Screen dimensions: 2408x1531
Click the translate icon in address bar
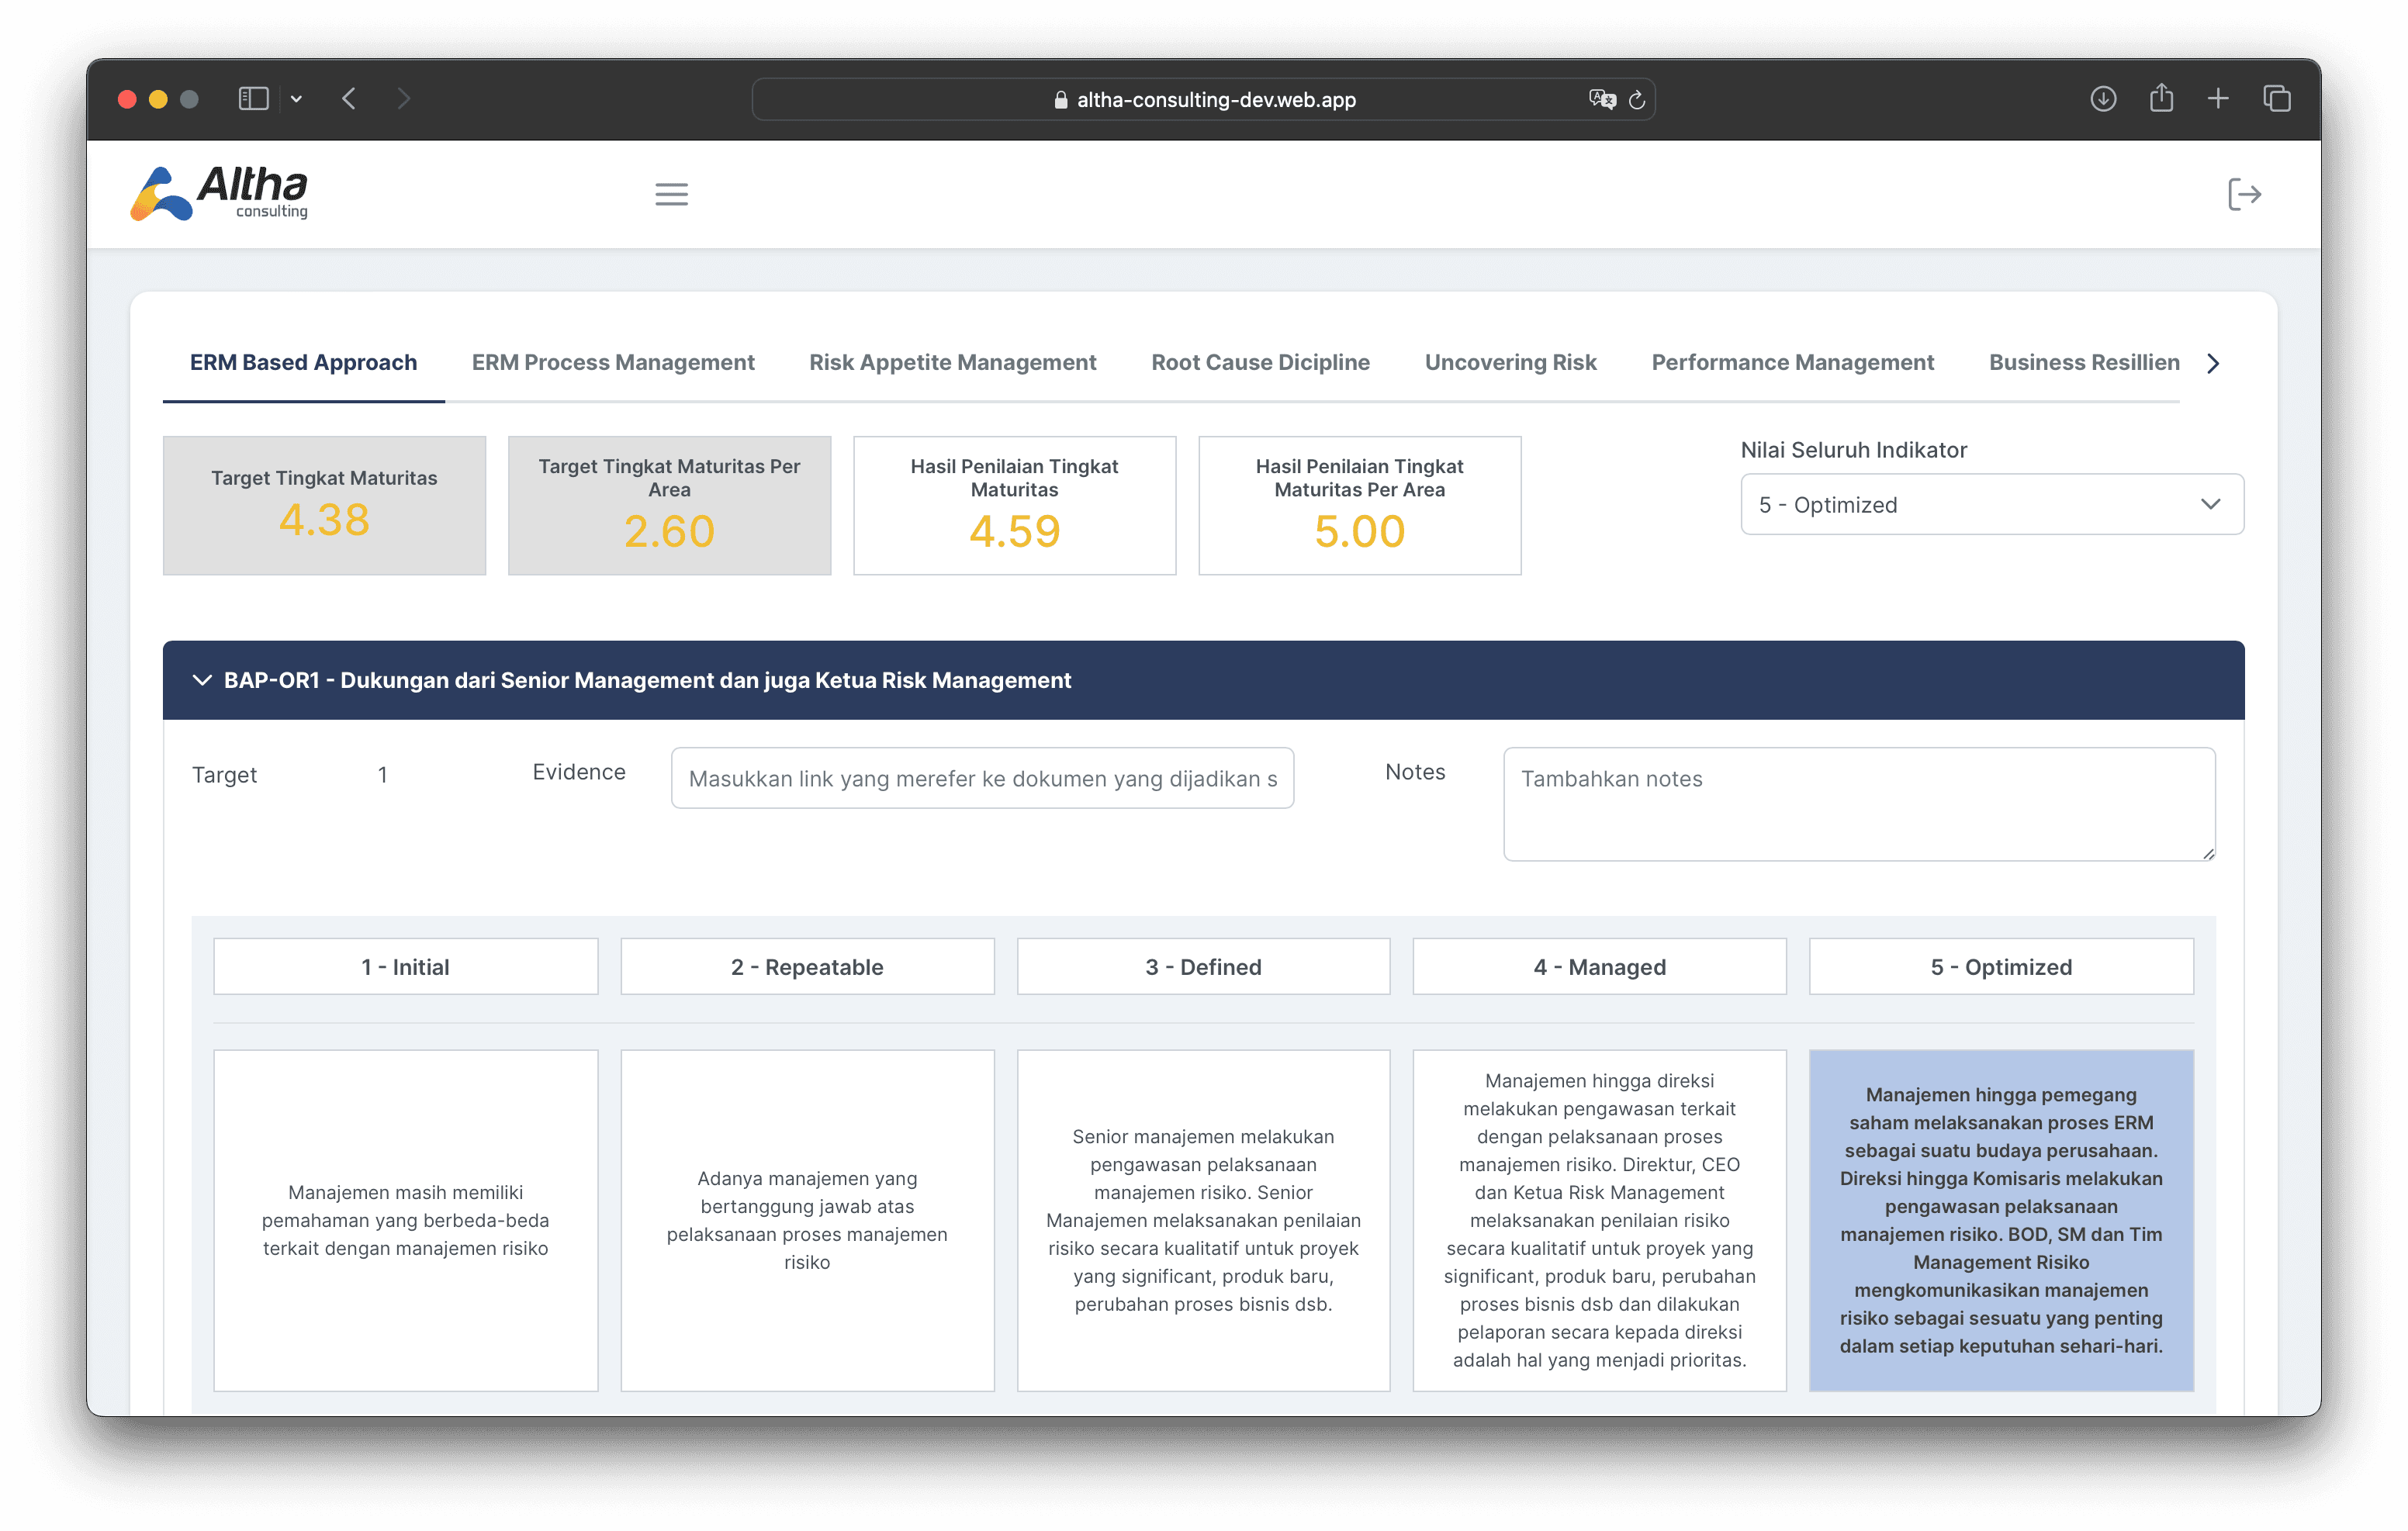(1602, 99)
